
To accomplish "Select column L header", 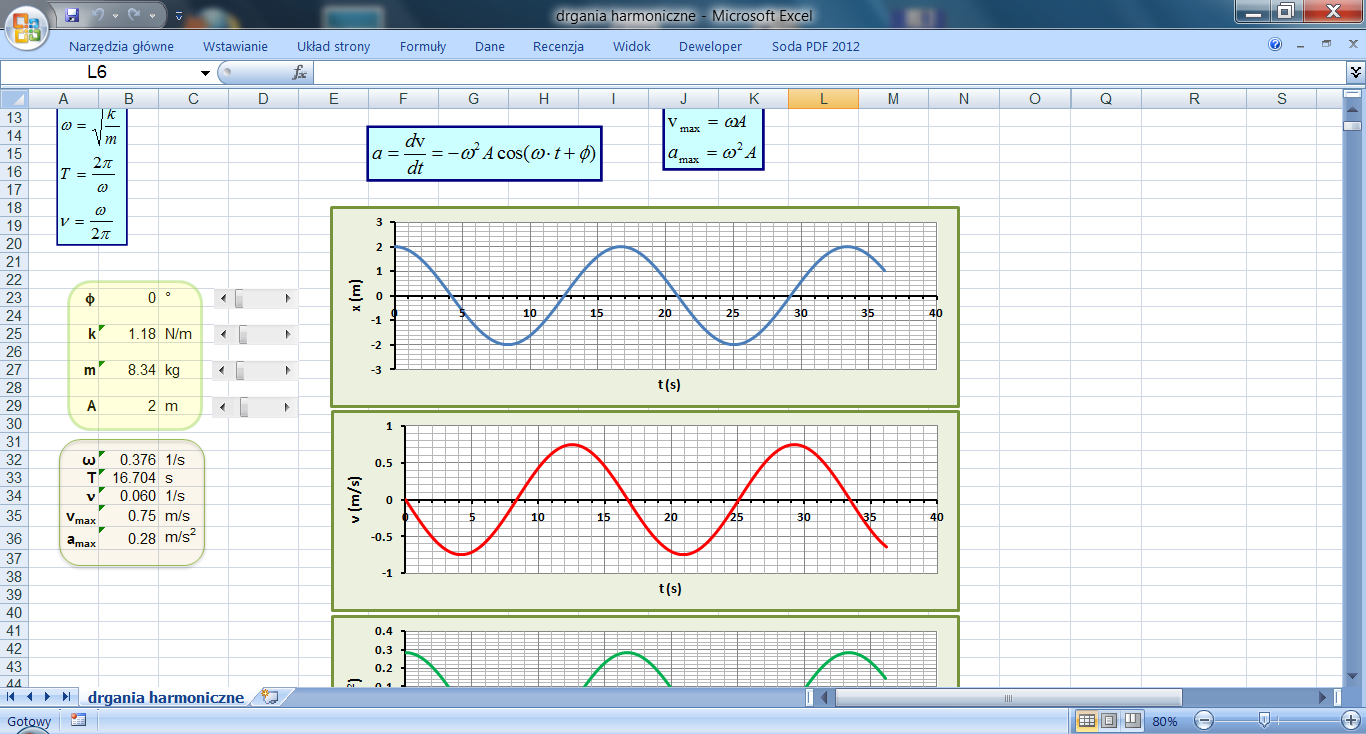I will coord(823,99).
